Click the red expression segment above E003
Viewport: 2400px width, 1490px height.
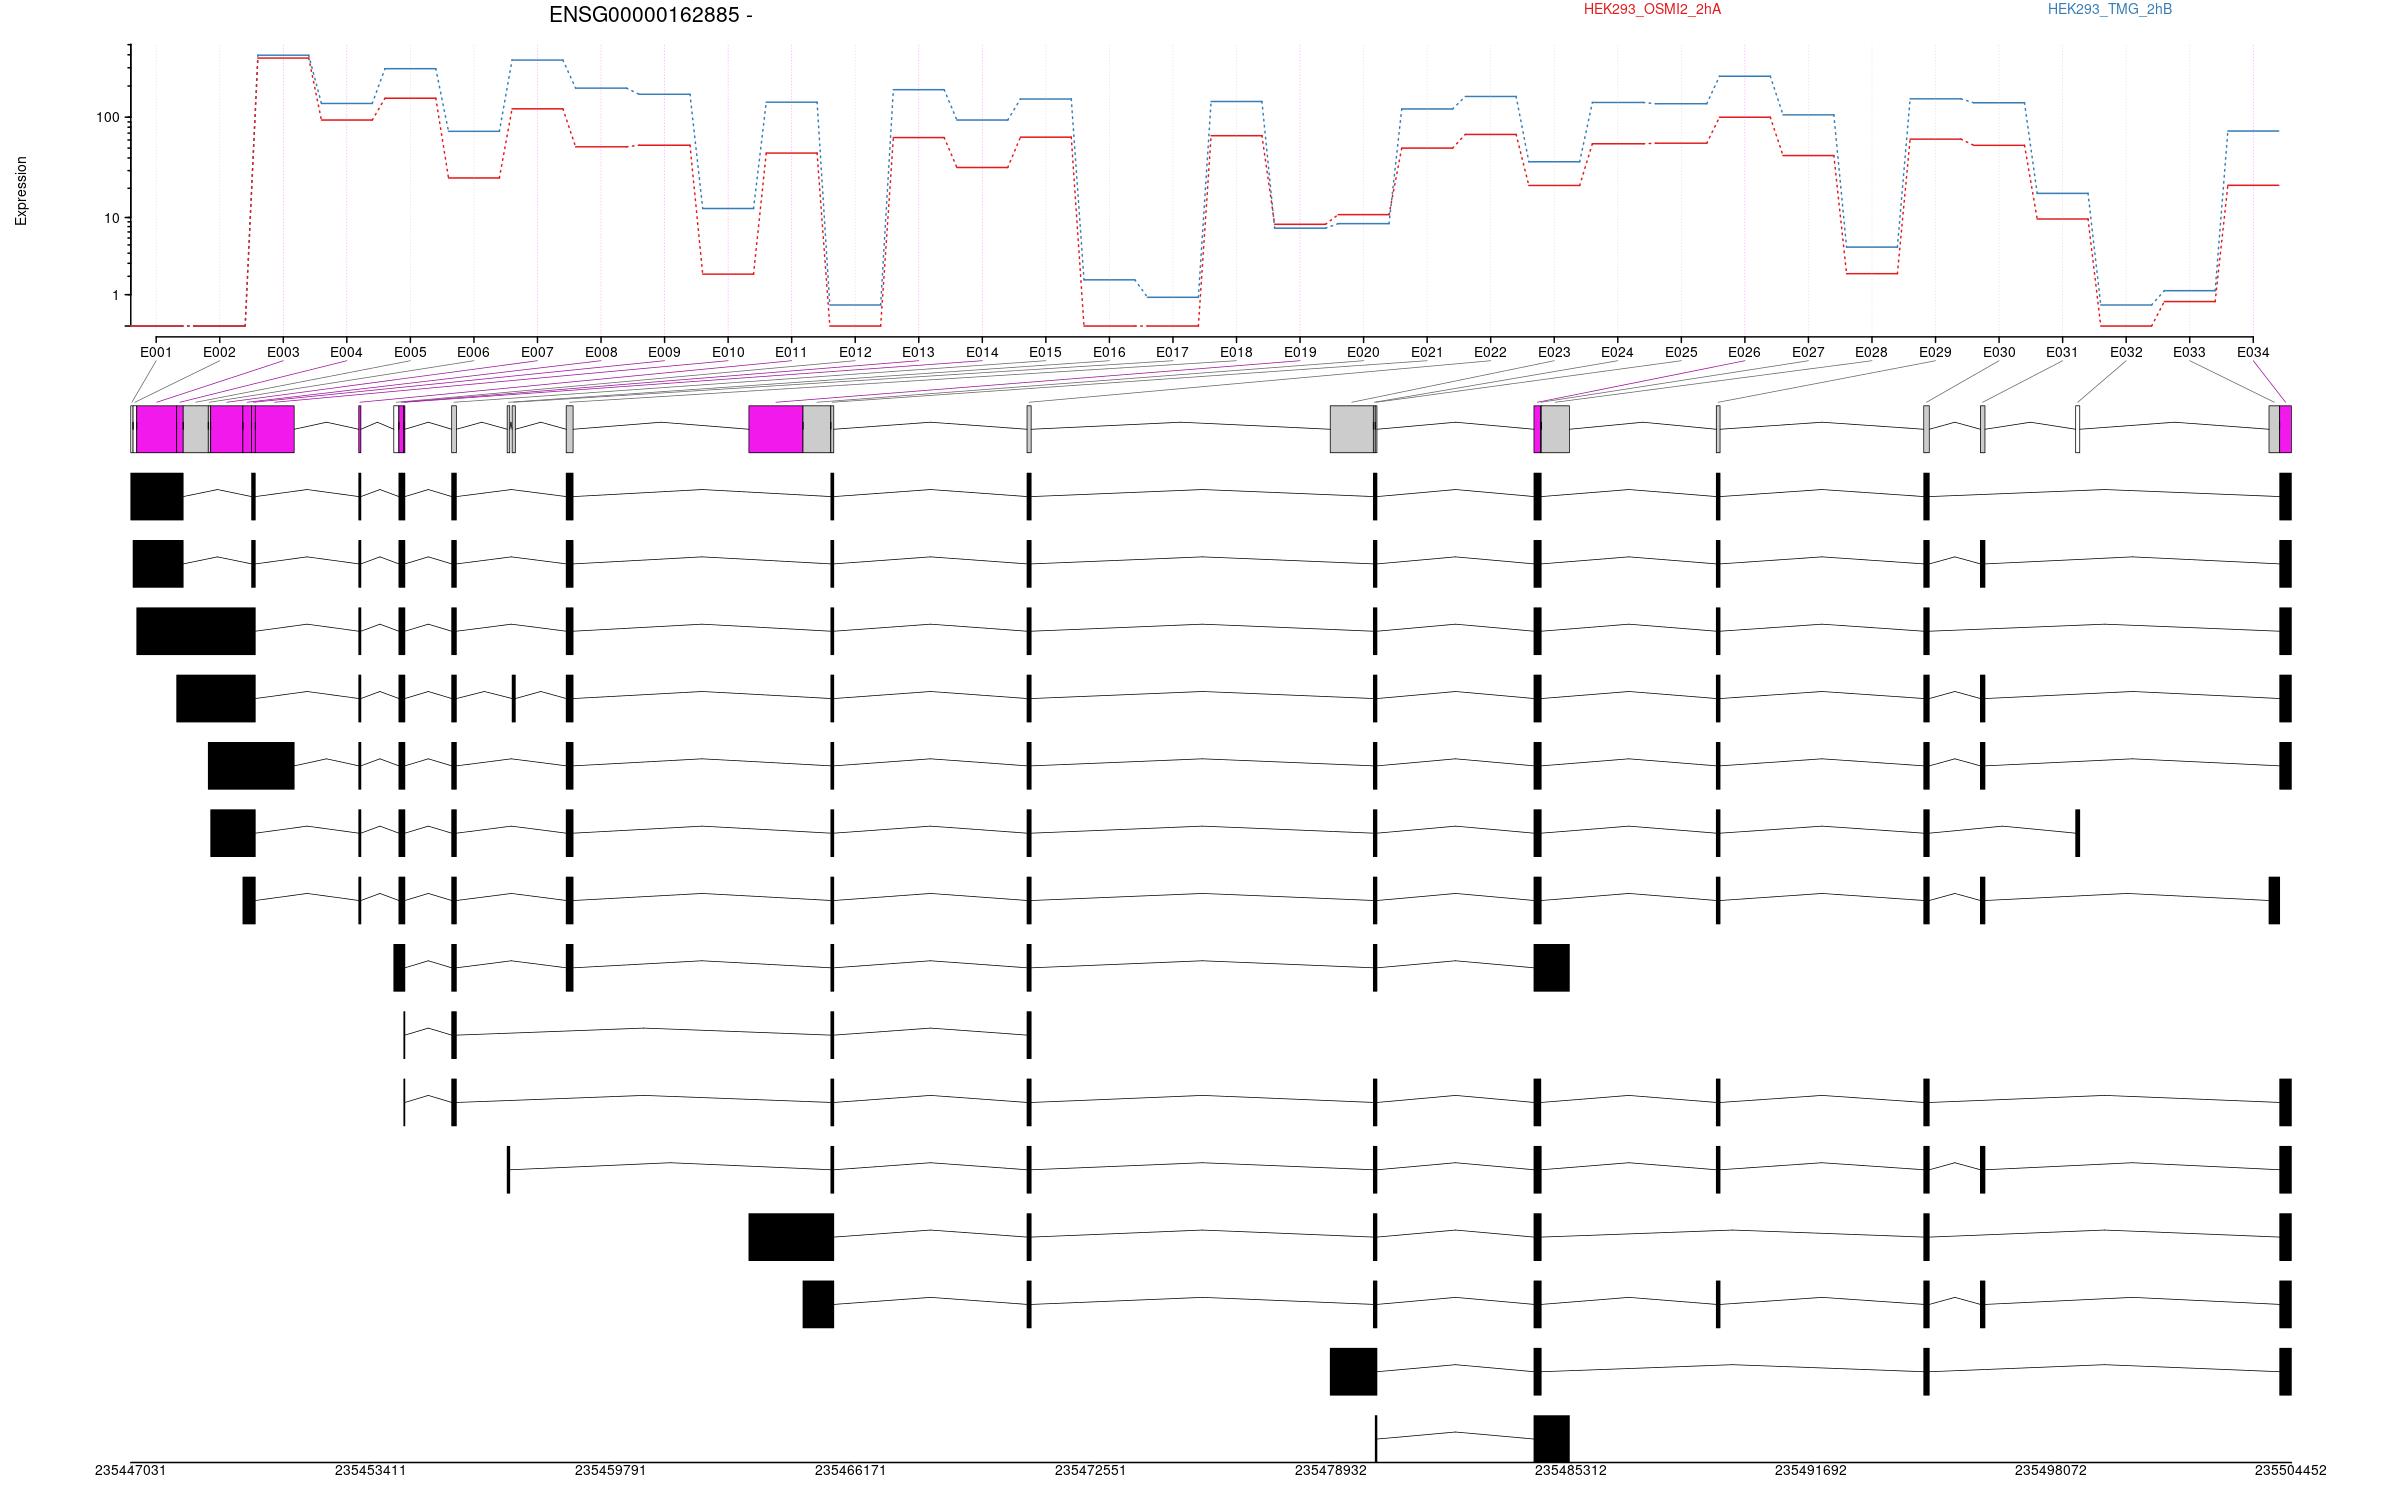pos(283,58)
